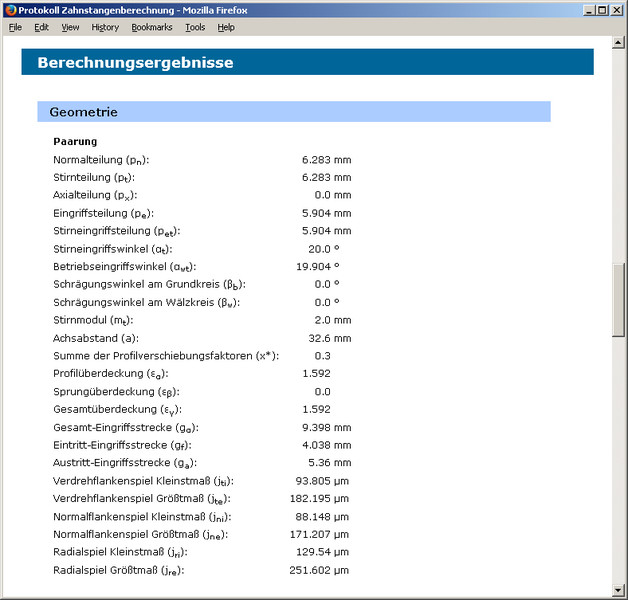628x600 pixels.
Task: Open the View menu
Action: [x=70, y=27]
